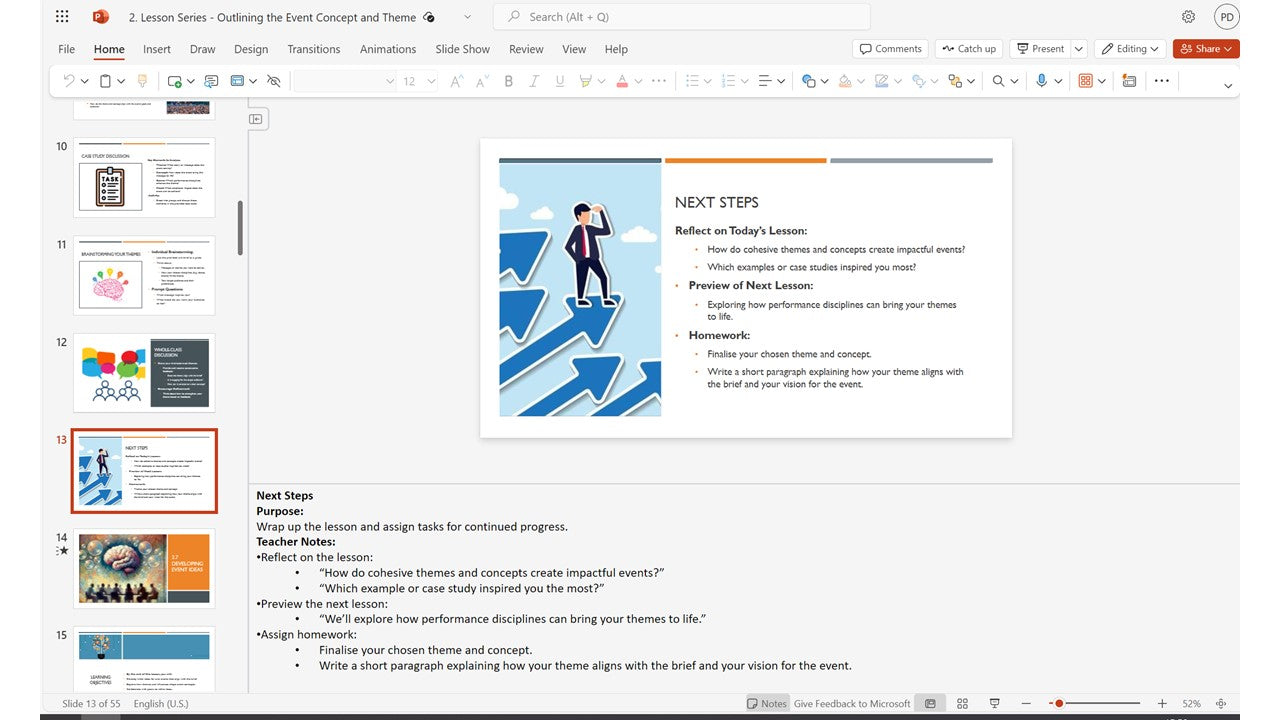Expand the Editing mode dropdown

pyautogui.click(x=1131, y=49)
